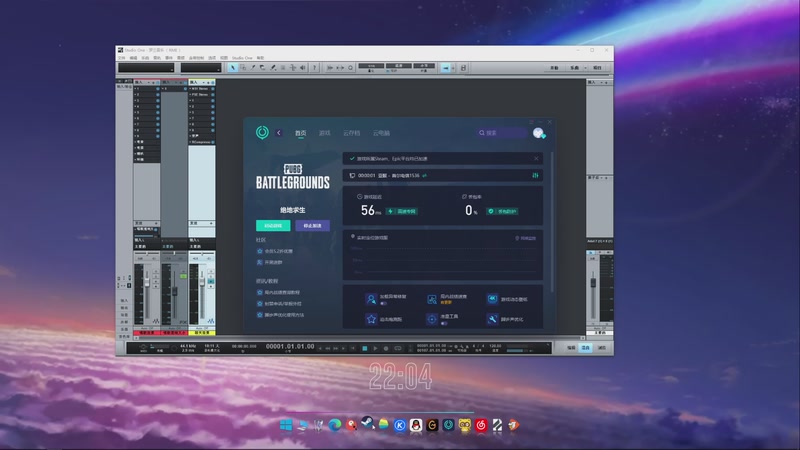
Task: Toggle the Loop button in the transport bar
Action: pos(397,348)
